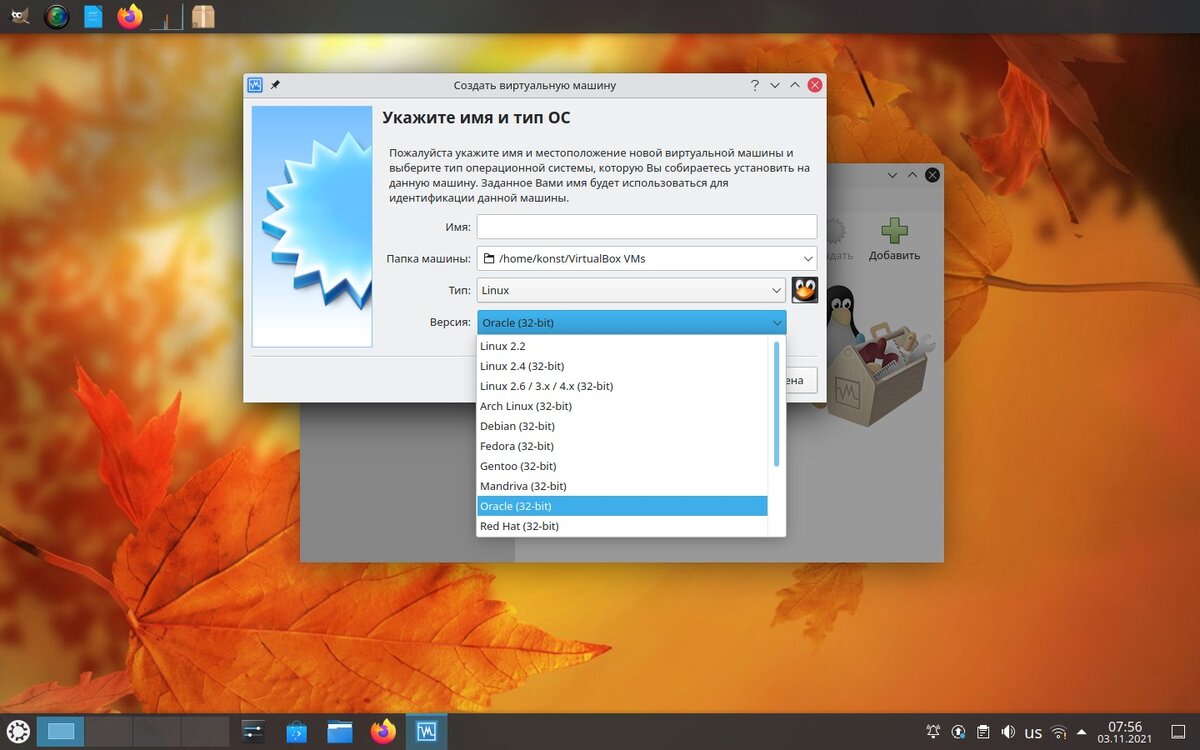Screen dimensions: 1200x750
Task: Open the Тип type dropdown
Action: coord(631,290)
